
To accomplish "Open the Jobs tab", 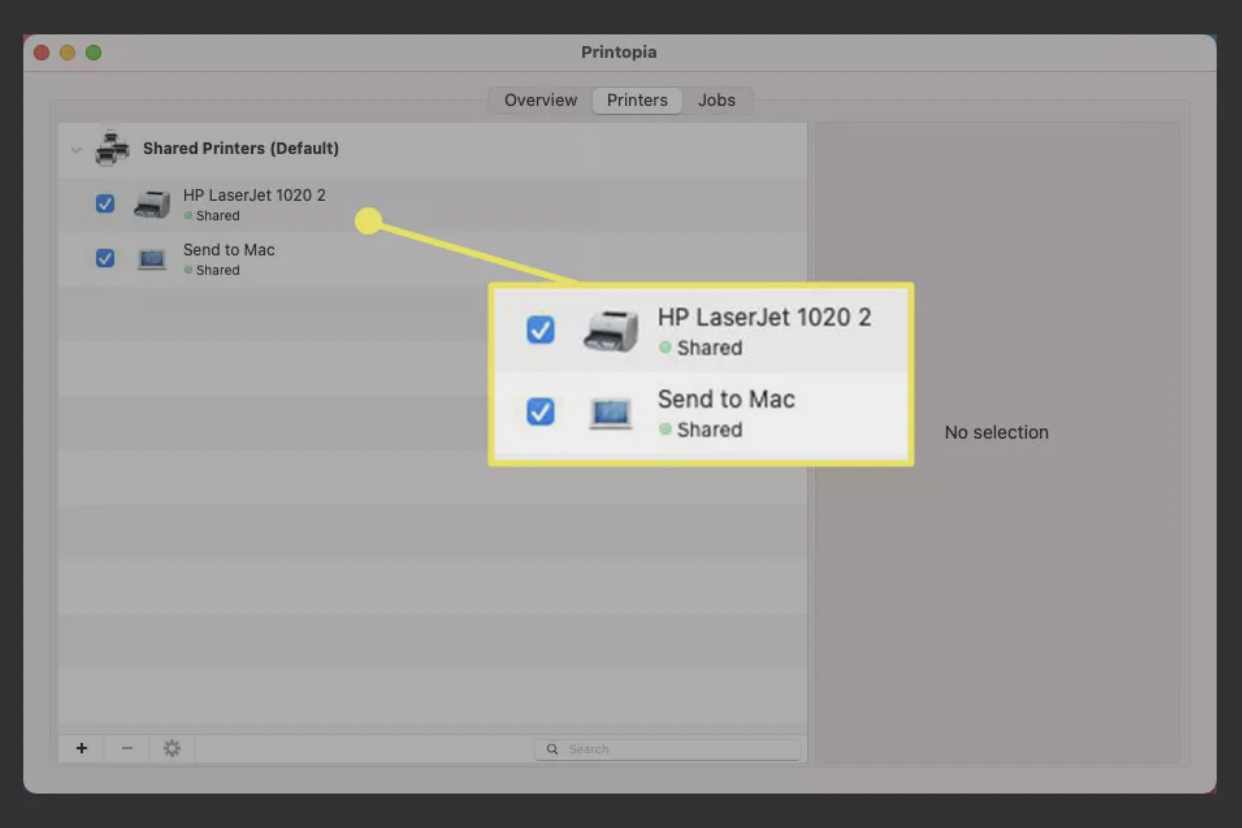I will pyautogui.click(x=716, y=100).
